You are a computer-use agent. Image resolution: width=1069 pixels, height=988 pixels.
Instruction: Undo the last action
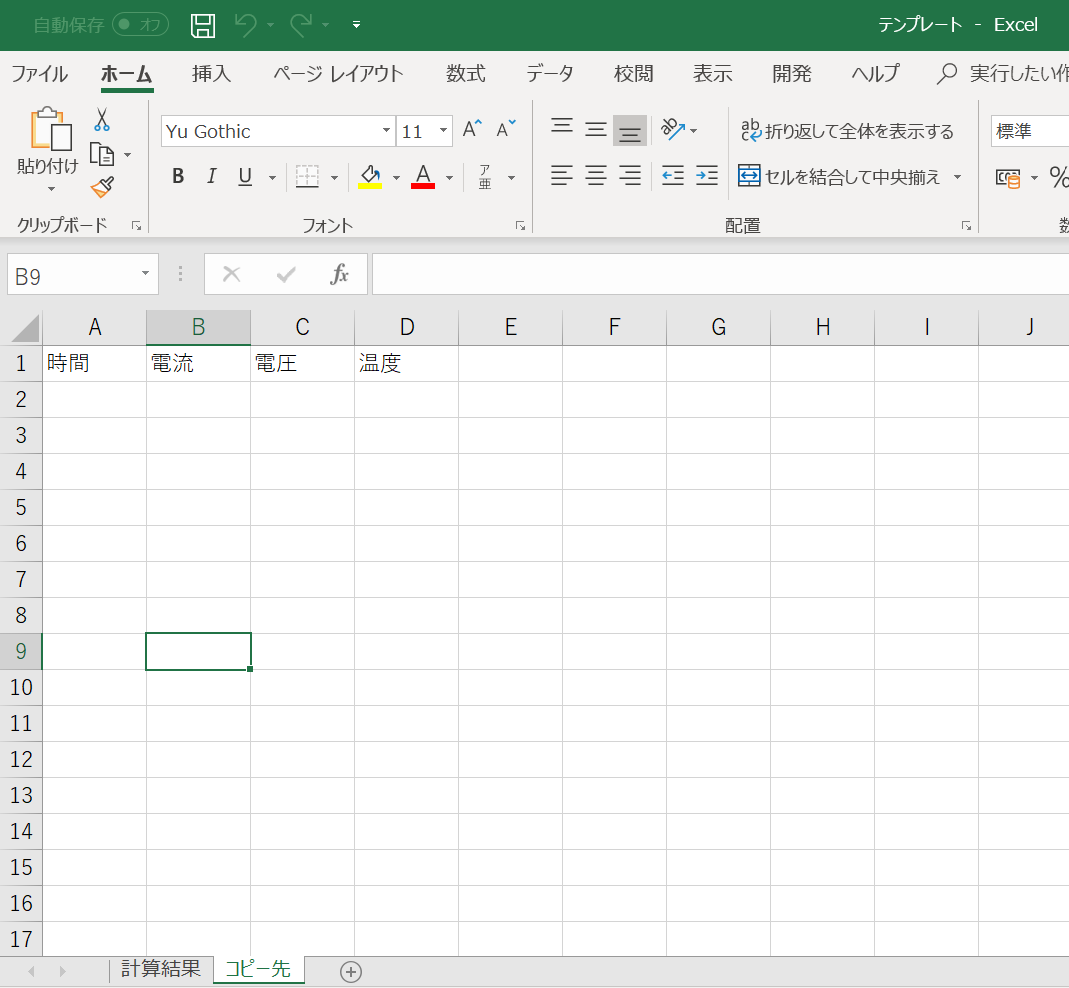245,25
